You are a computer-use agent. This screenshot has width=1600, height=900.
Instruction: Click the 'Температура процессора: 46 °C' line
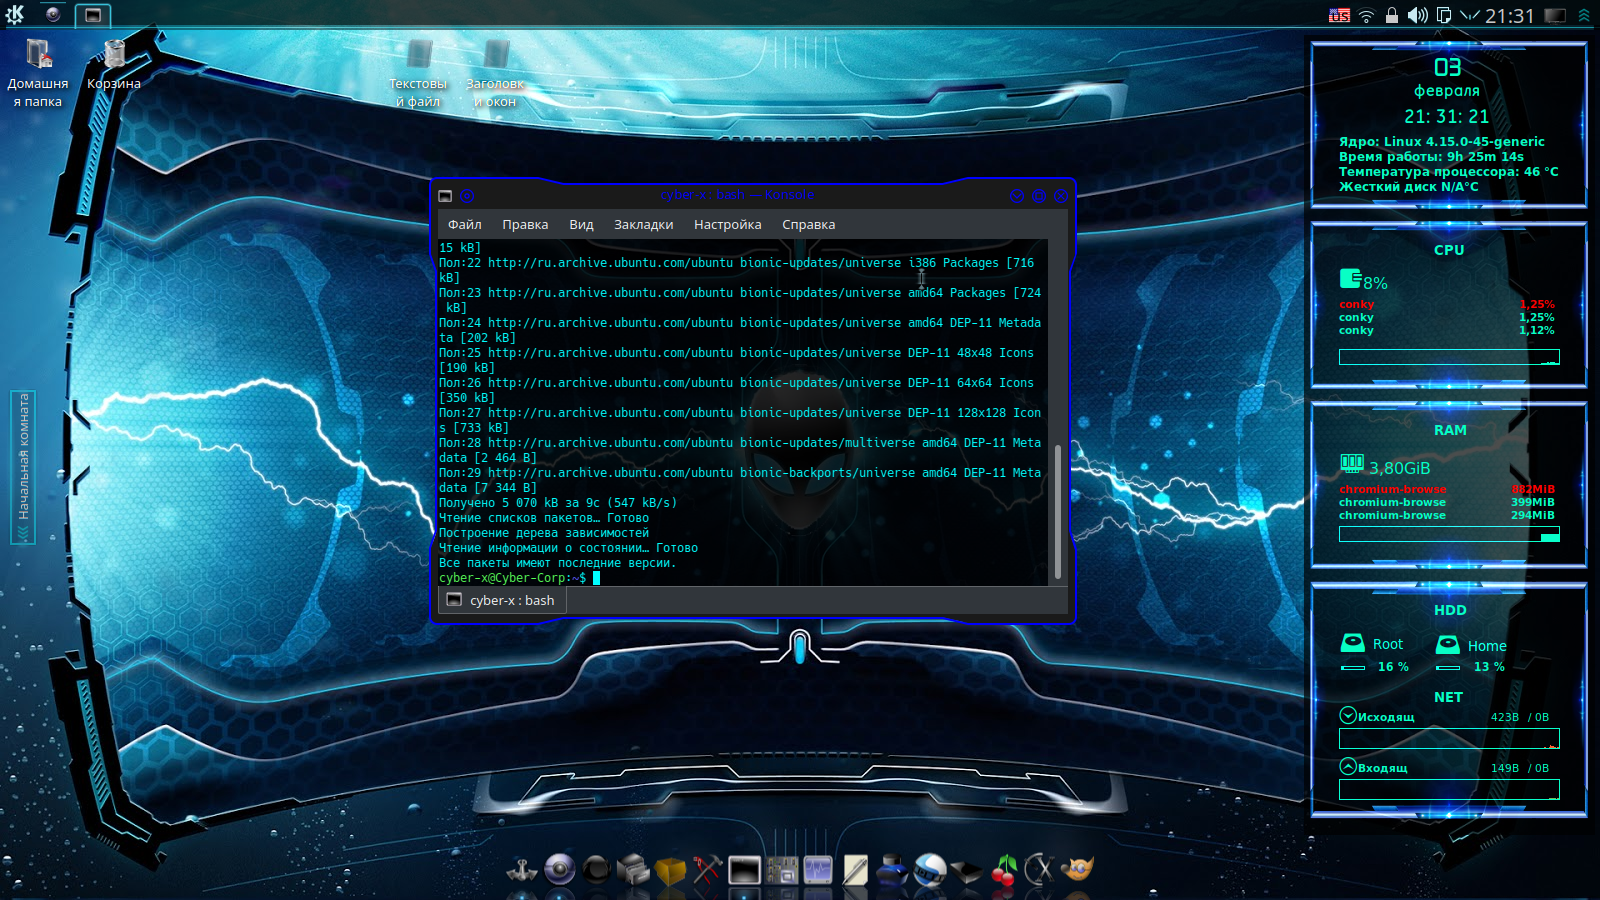coord(1448,172)
